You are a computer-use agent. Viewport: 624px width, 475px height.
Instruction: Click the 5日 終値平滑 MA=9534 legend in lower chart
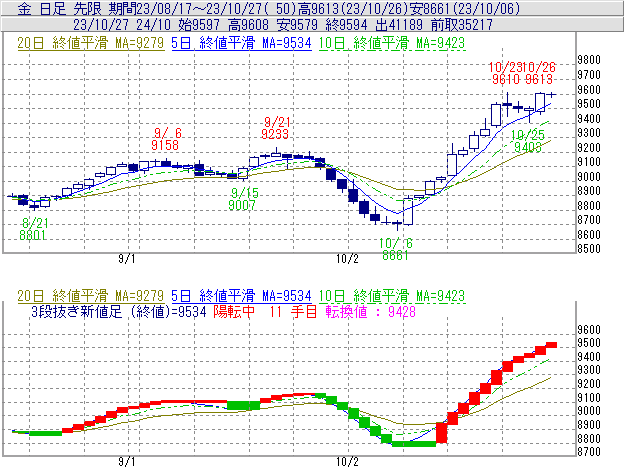241,296
